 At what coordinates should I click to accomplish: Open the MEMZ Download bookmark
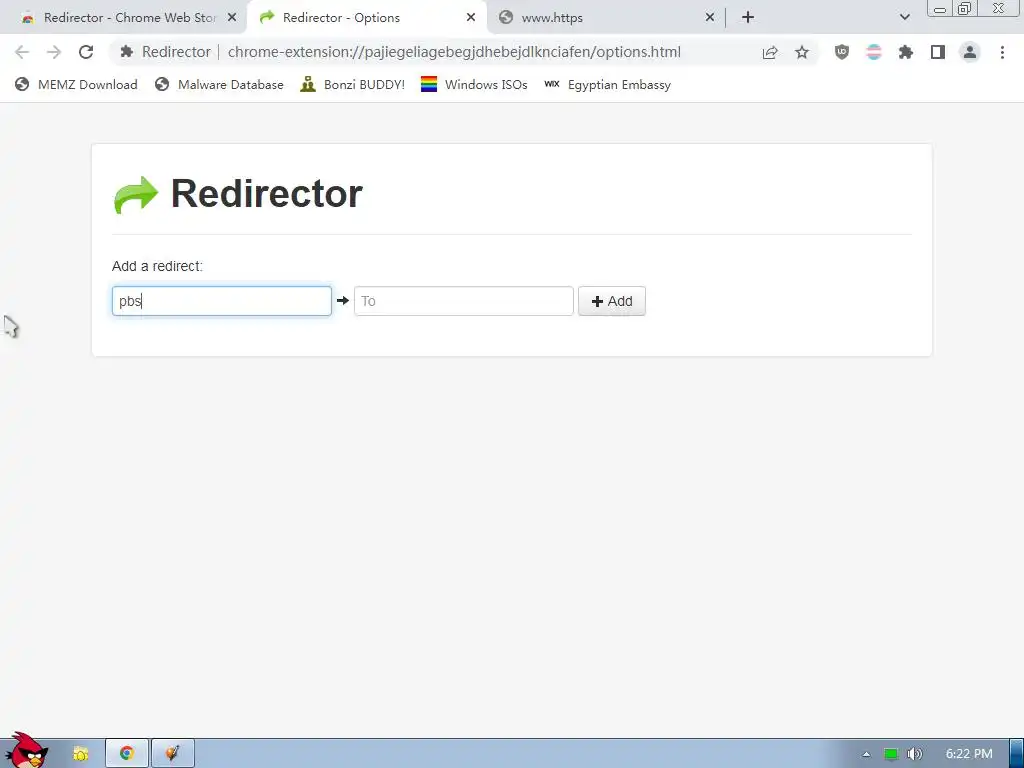point(76,84)
